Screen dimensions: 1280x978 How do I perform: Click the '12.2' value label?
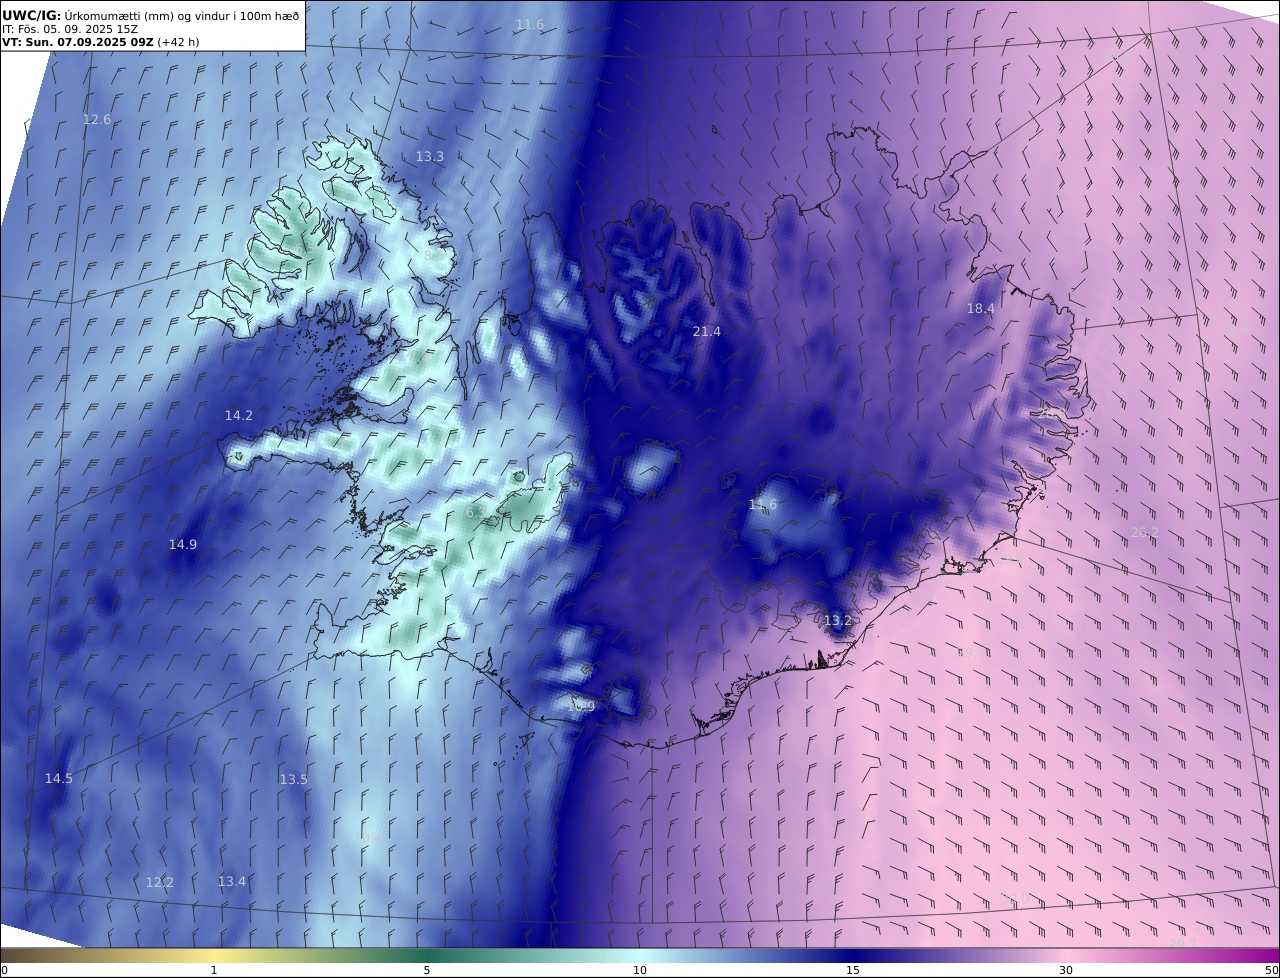[x=160, y=883]
